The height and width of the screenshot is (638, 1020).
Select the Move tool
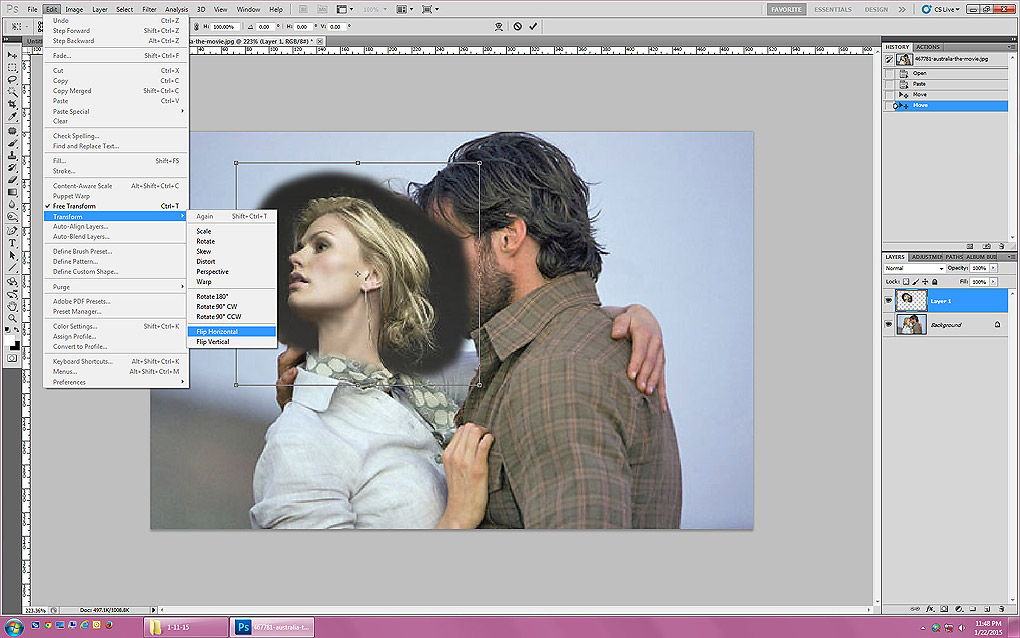[x=12, y=54]
